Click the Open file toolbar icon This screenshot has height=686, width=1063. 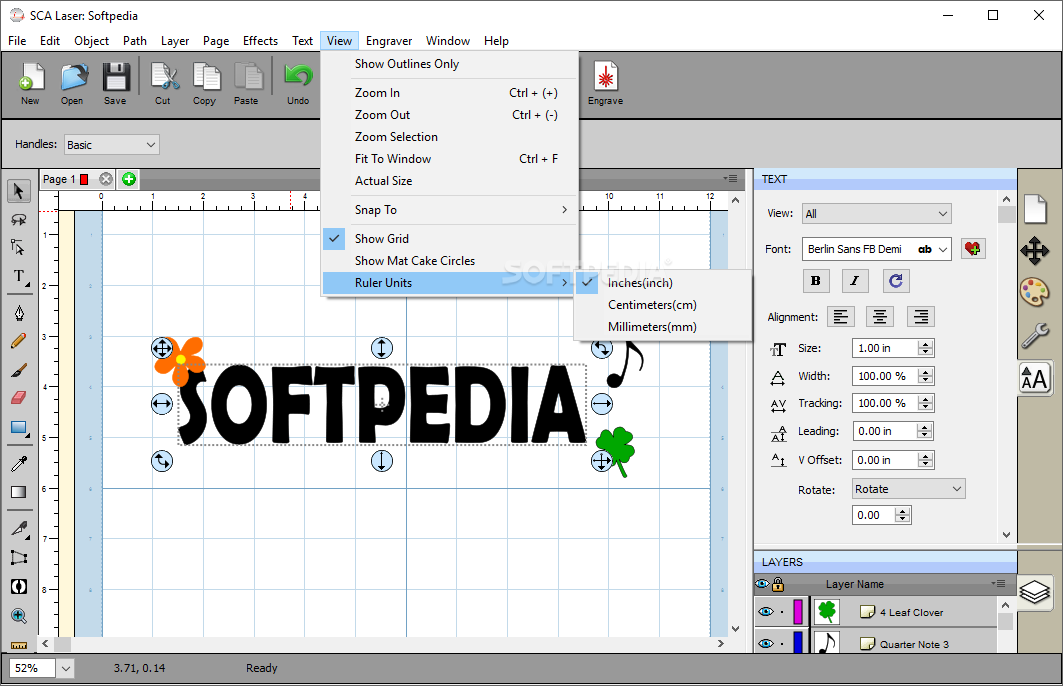[73, 83]
